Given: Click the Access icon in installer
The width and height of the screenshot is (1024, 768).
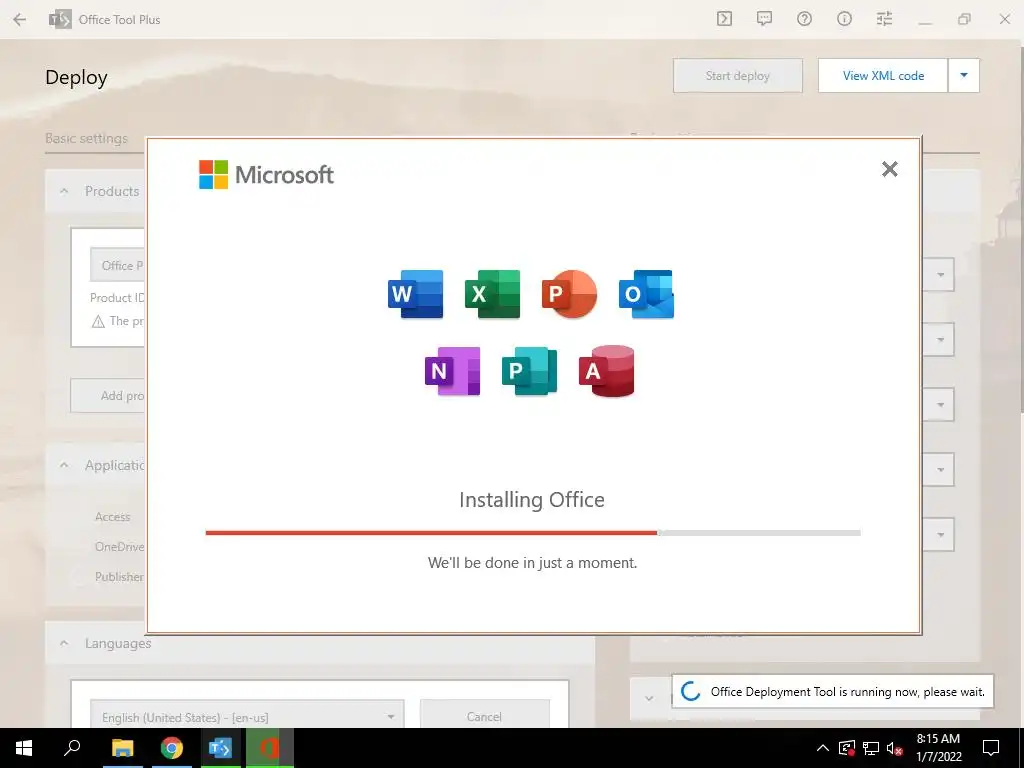Looking at the screenshot, I should point(607,371).
